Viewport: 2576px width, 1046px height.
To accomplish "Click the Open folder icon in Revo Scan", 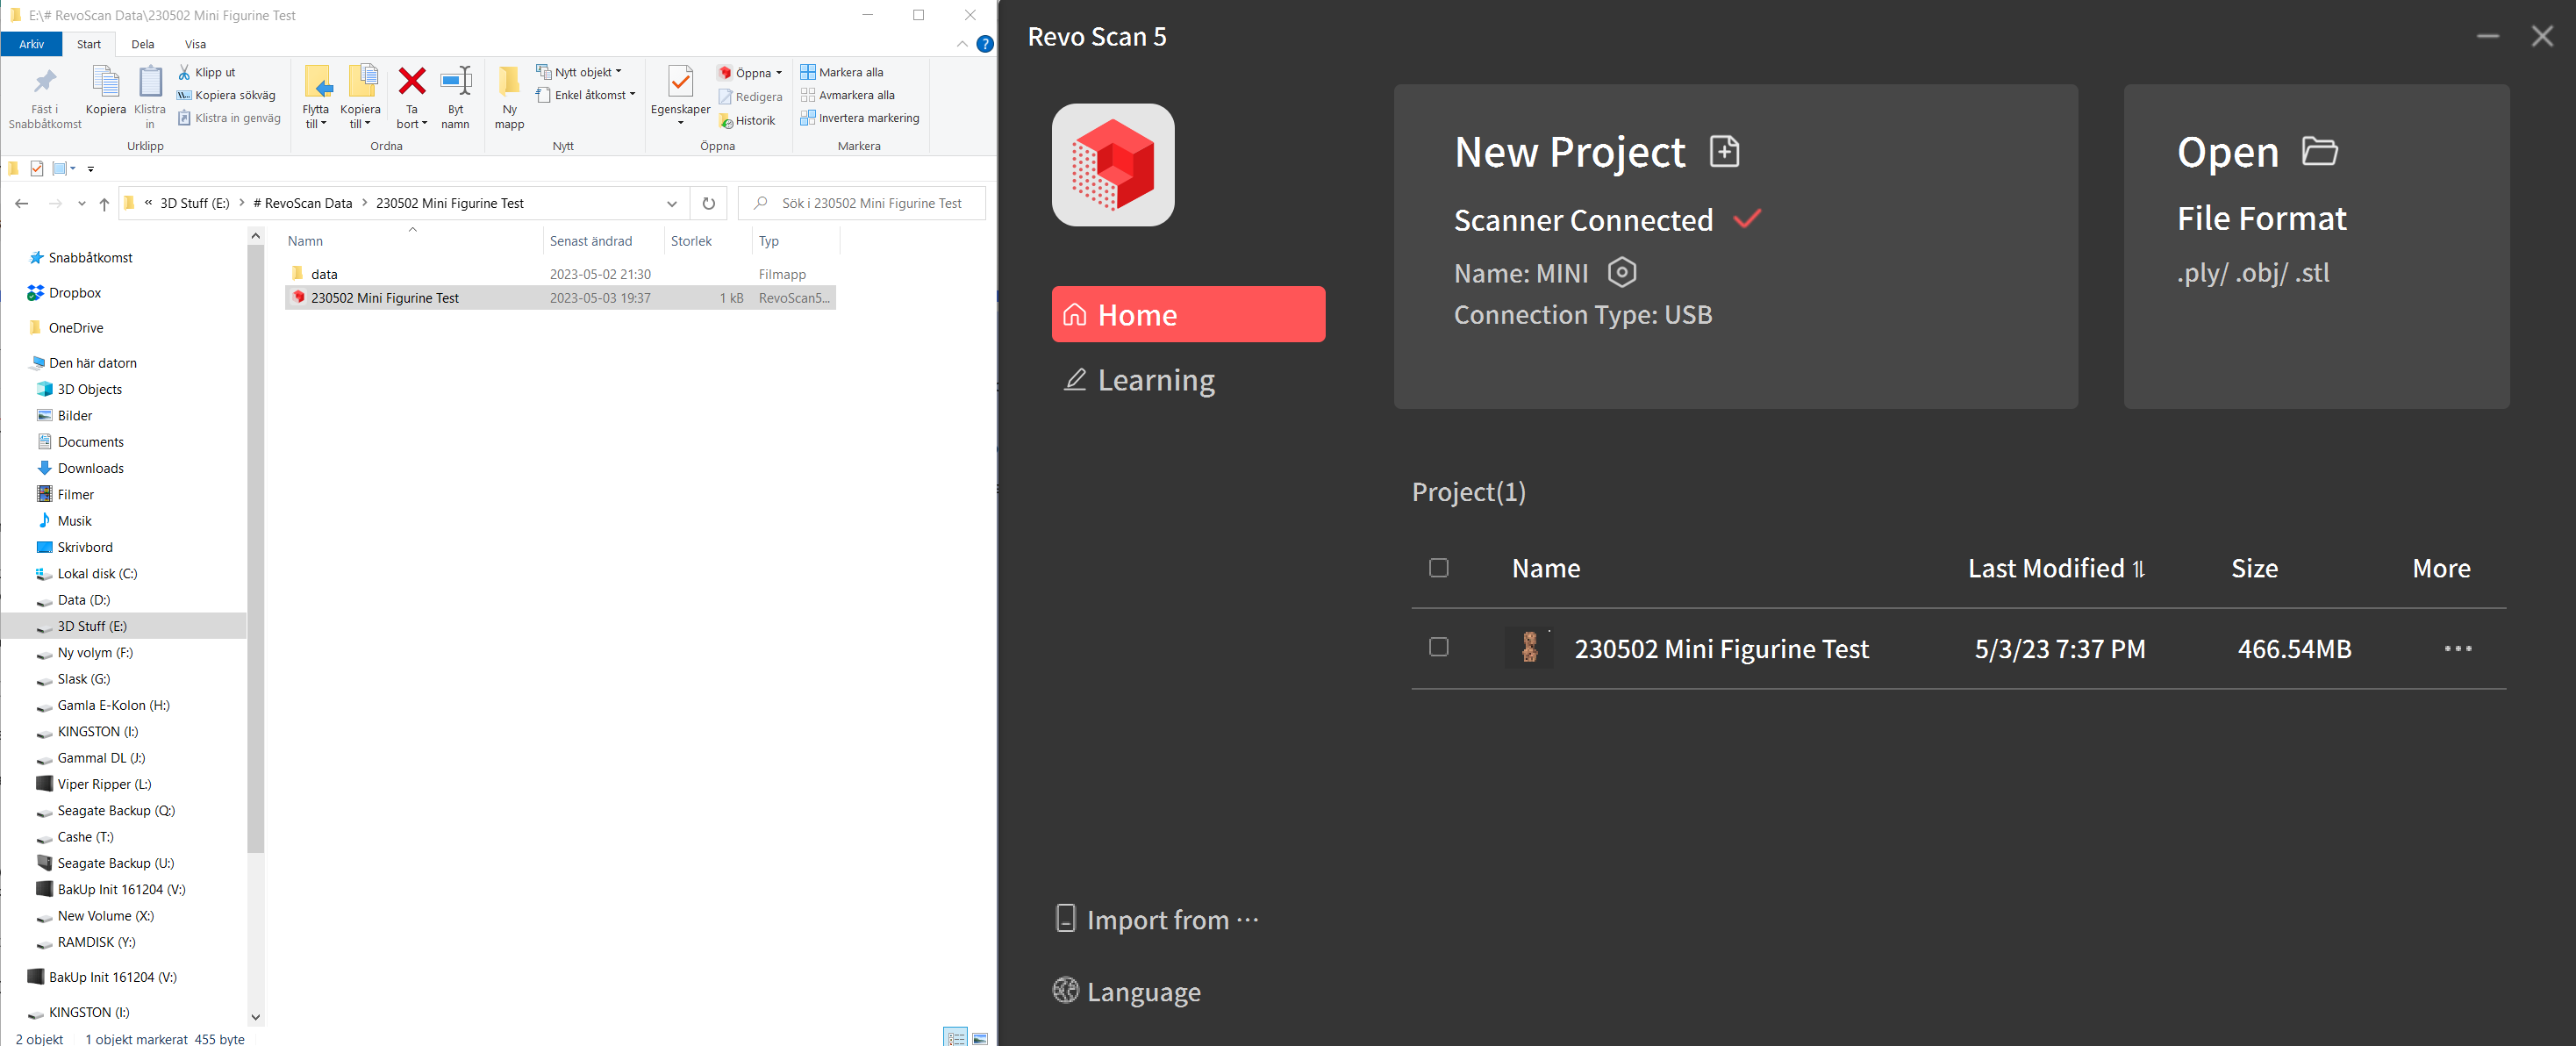I will pos(2319,151).
